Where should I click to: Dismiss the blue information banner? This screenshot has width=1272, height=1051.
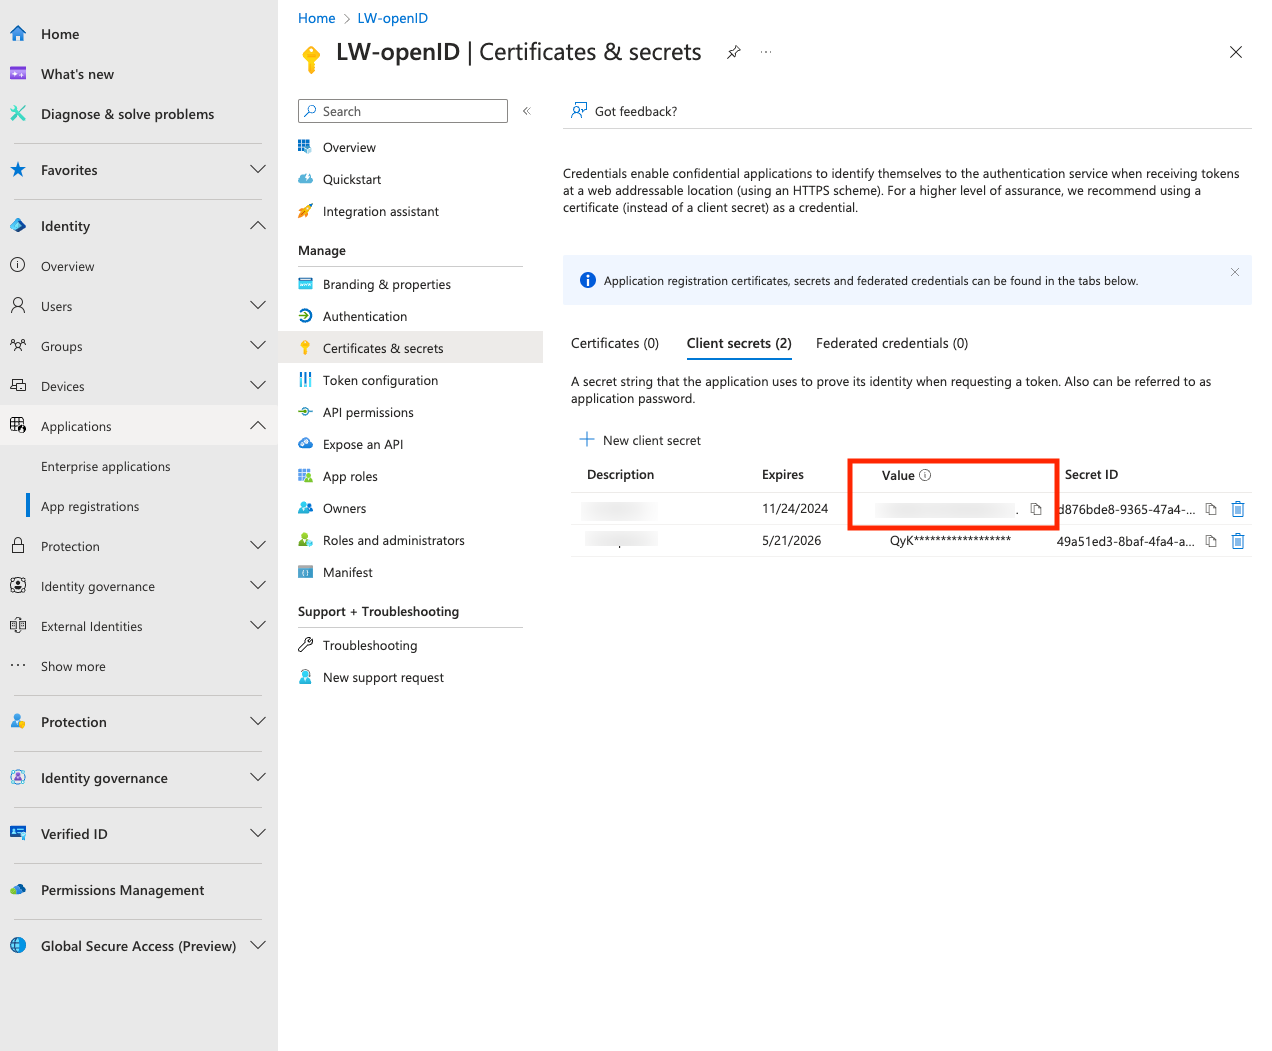(x=1235, y=272)
